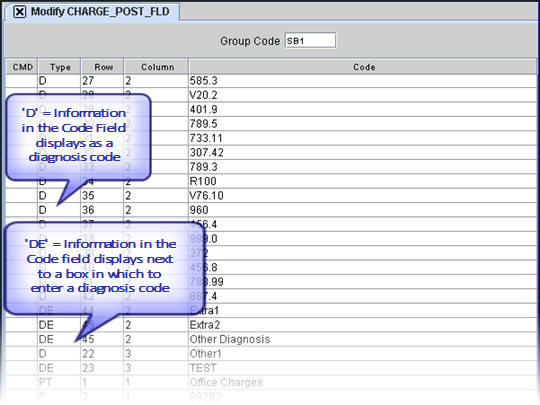Click Column cell 3 in Other1 row

tap(156, 354)
